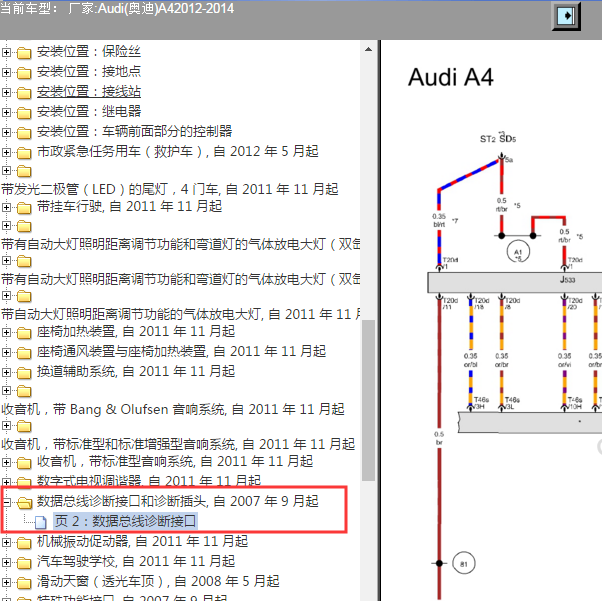Screen dimensions: 602x601
Task: Select 安装位置：车辆前面部分的控制器 item
Action: coord(134,131)
